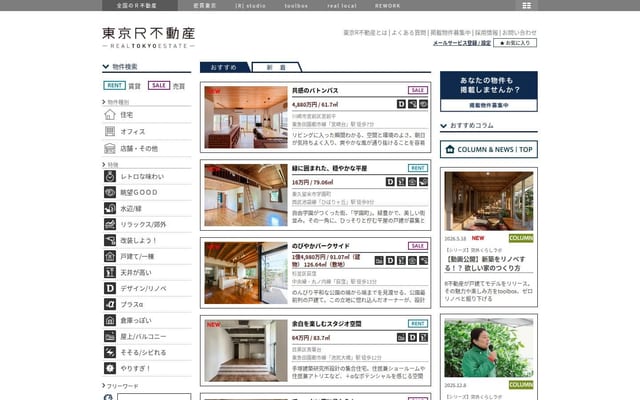Click the 東京R不動産とは link
The width and height of the screenshot is (640, 400).
(365, 32)
